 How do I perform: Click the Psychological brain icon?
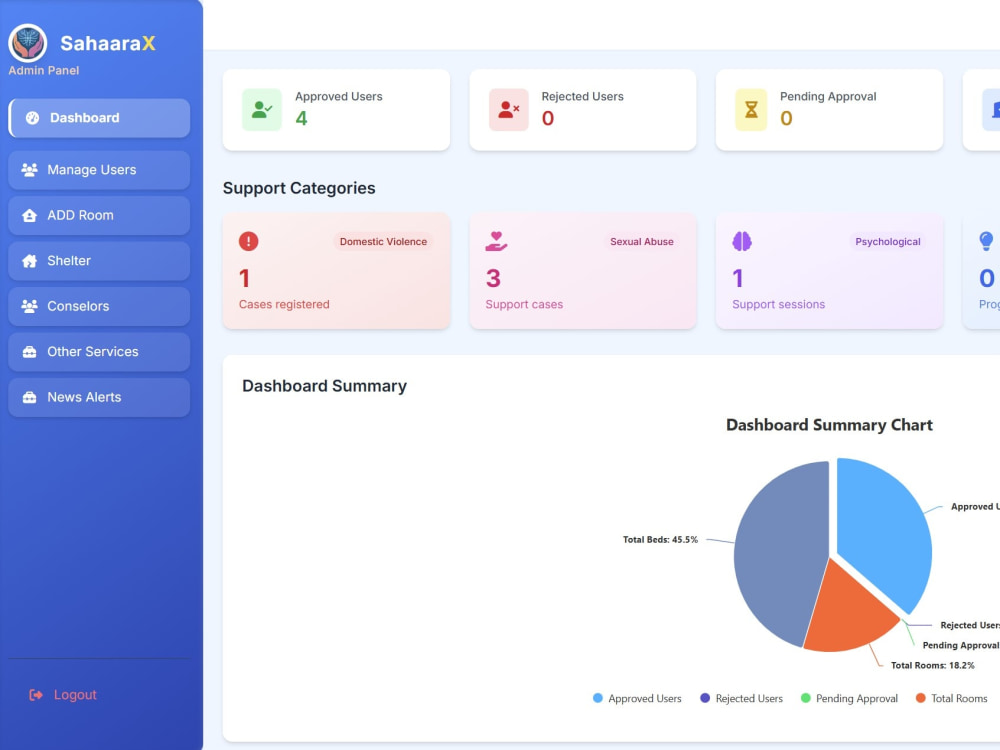click(x=742, y=242)
